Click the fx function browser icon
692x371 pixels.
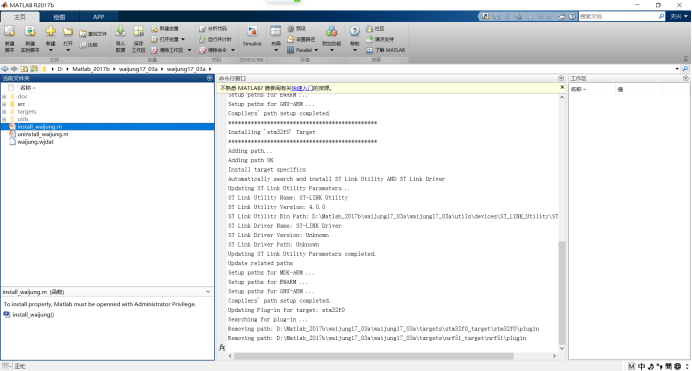[x=222, y=348]
